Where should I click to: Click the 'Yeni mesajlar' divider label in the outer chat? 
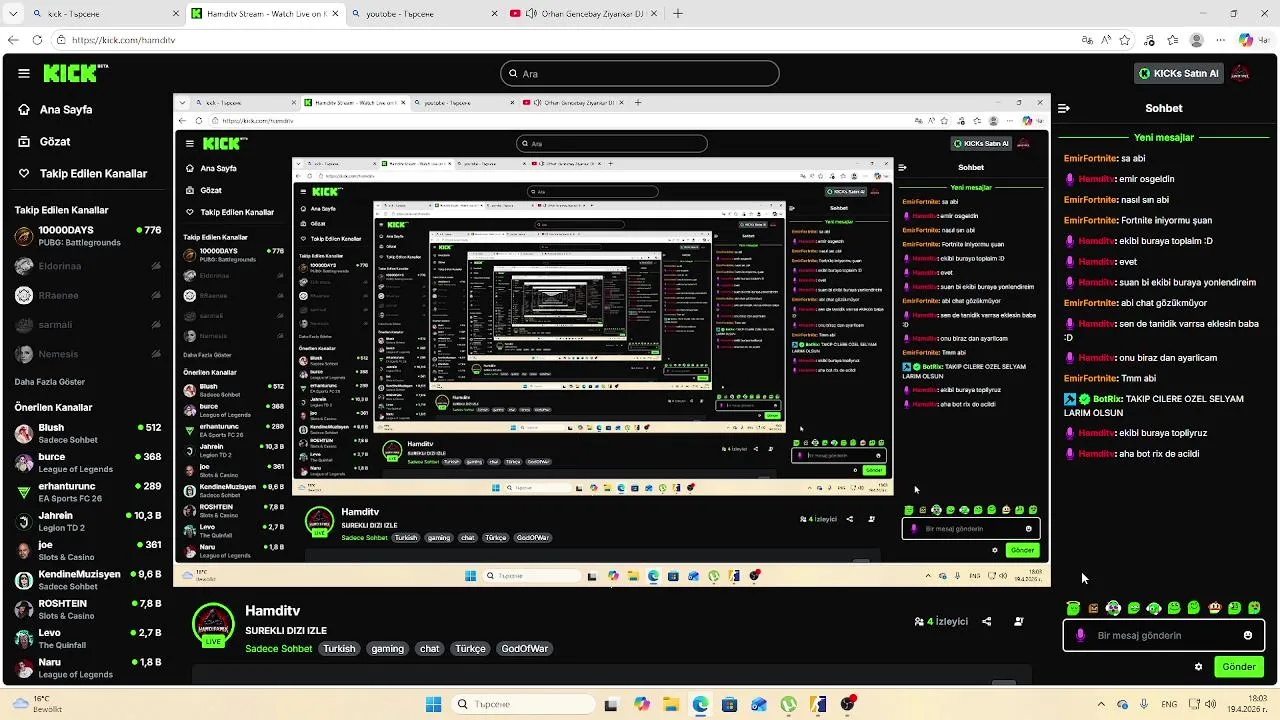(1164, 137)
